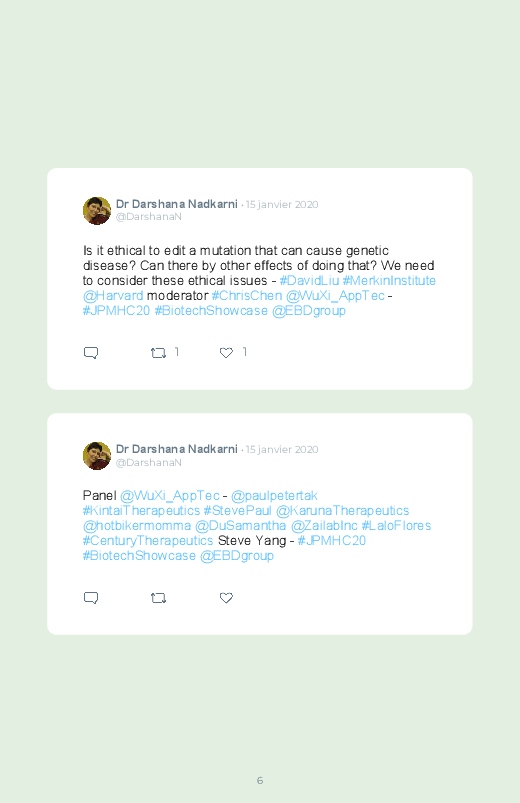
Task: Like the Panel tweet with the heart icon
Action: (x=226, y=598)
